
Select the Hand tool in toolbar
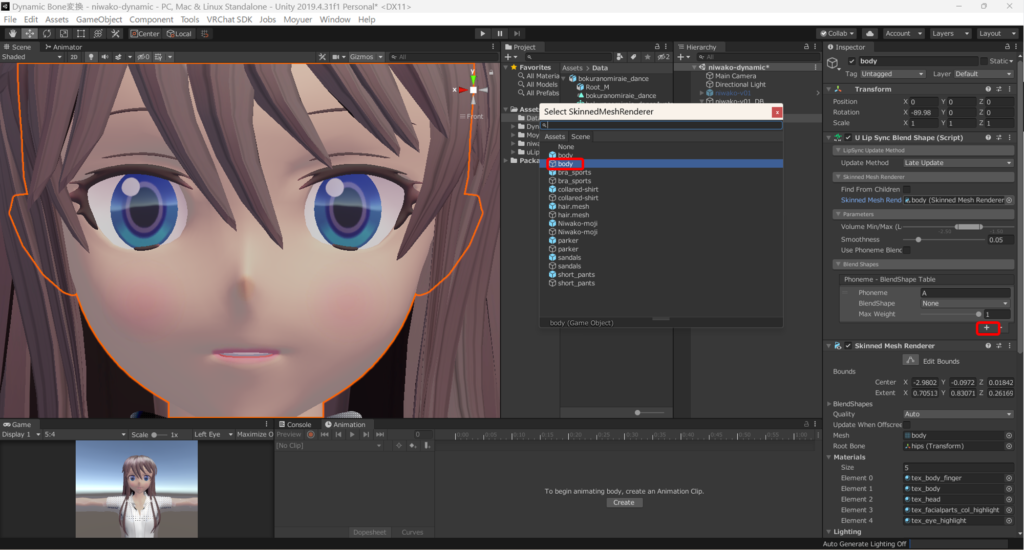12,33
